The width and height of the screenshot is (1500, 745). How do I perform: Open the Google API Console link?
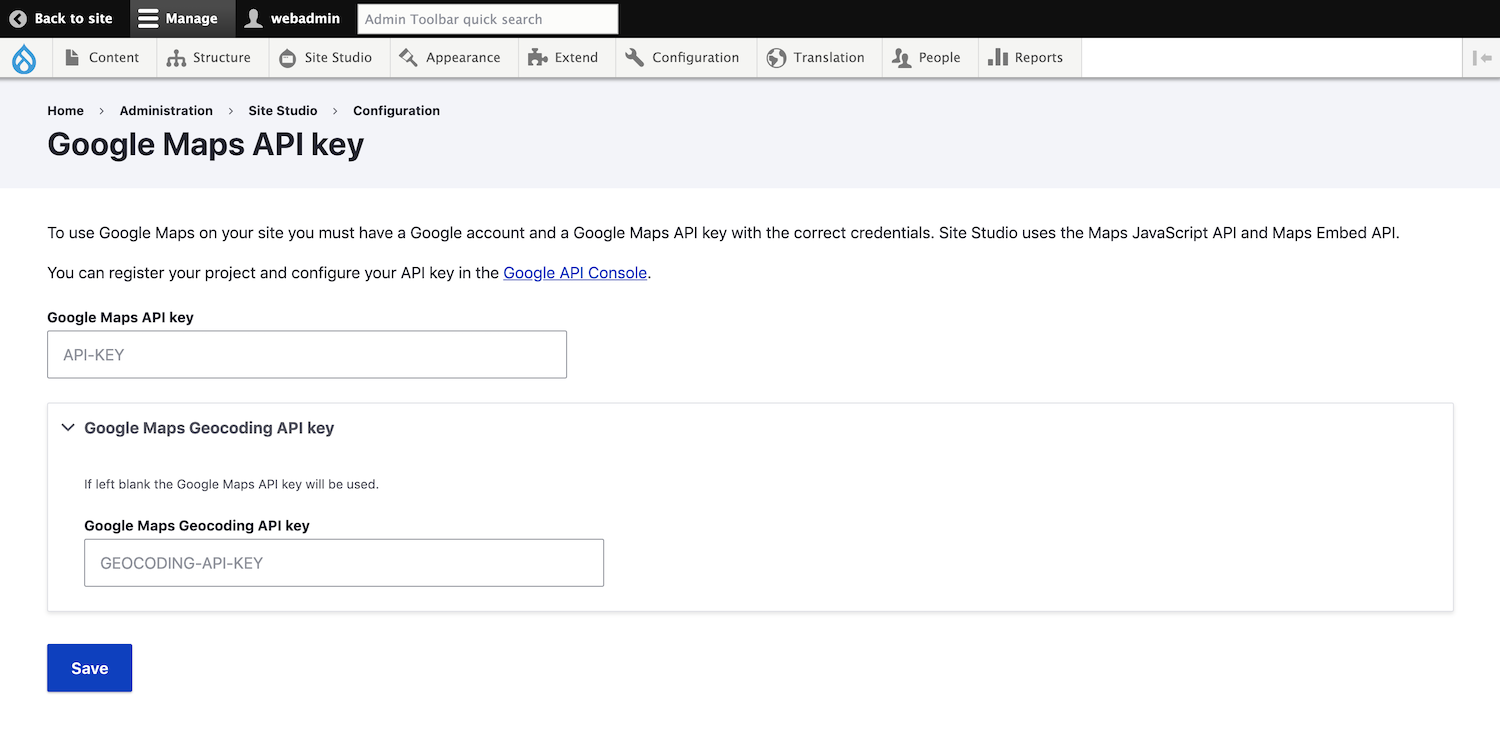coord(575,272)
